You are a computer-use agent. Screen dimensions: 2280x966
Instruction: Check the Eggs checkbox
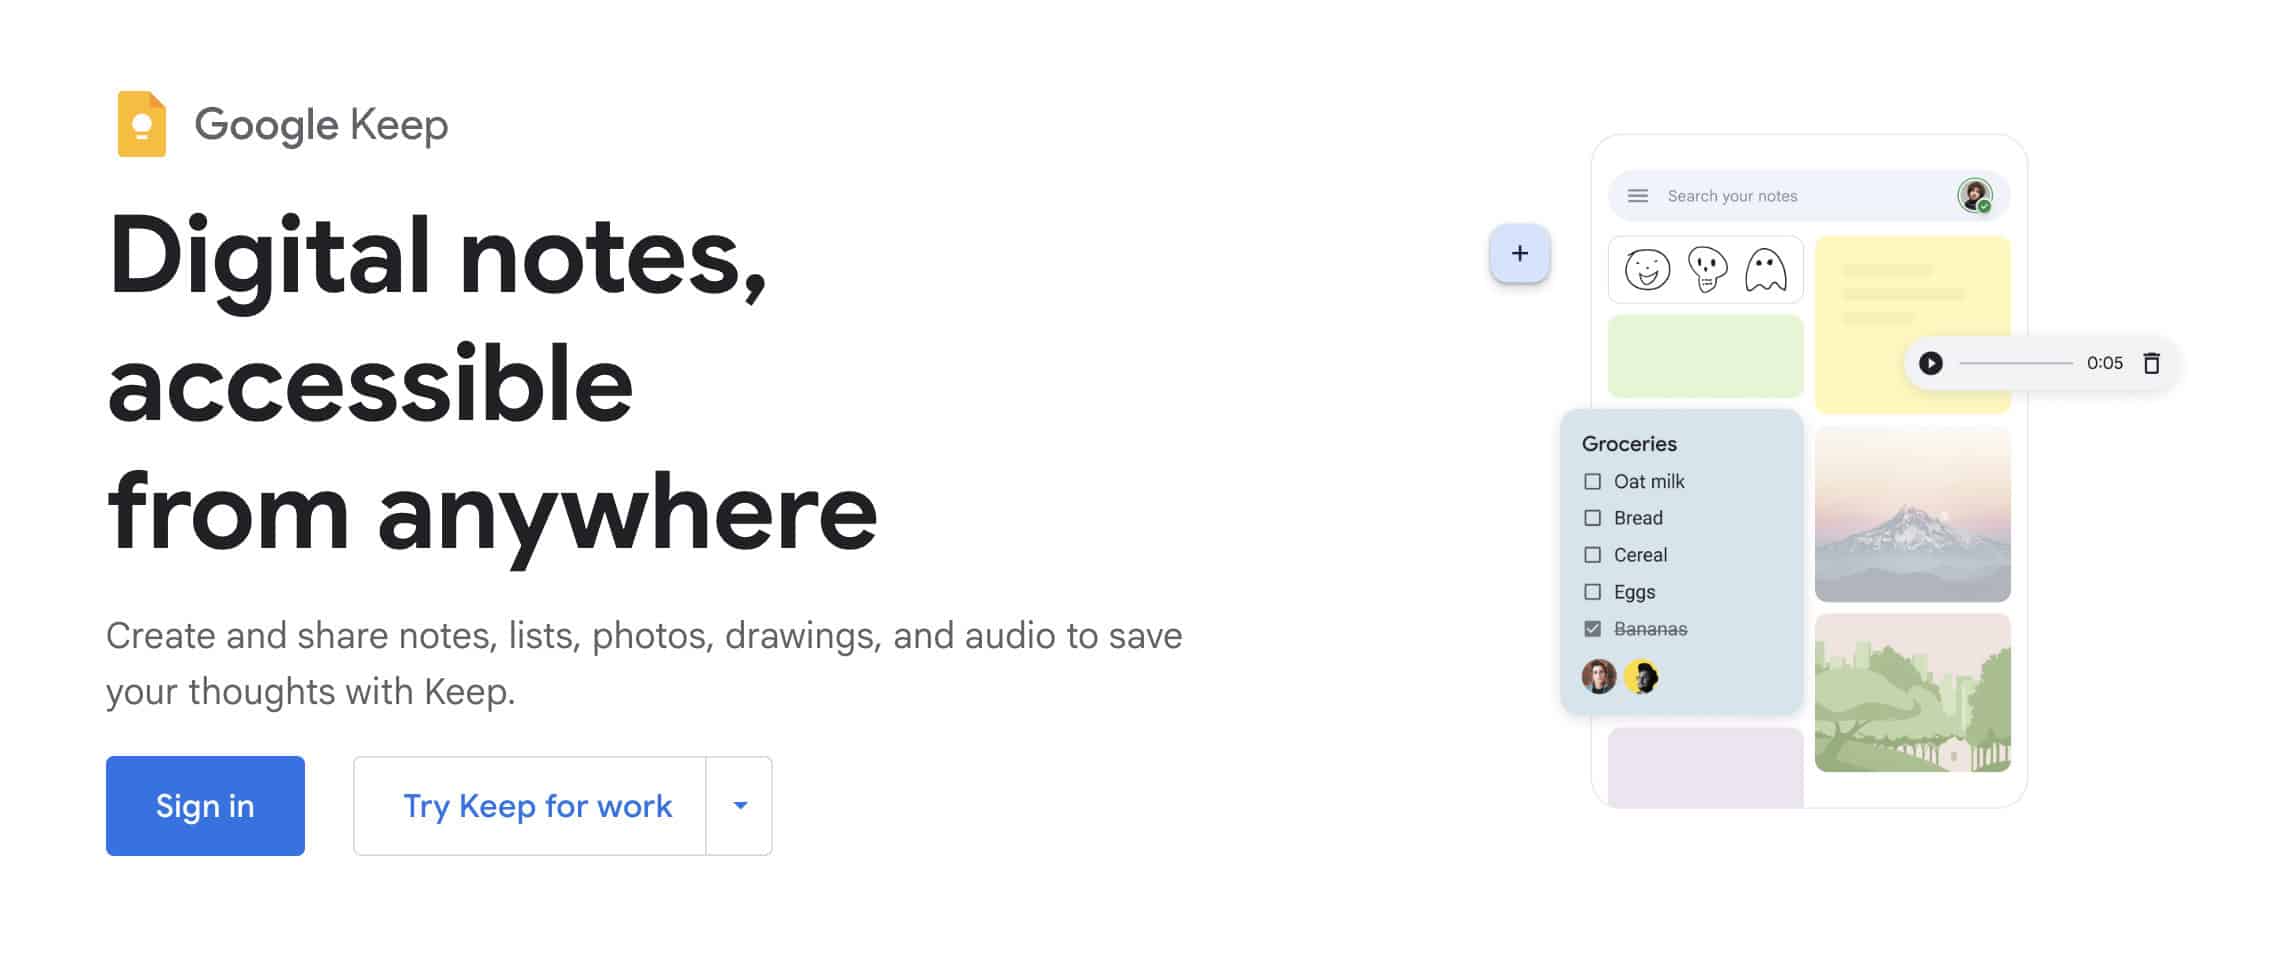[x=1593, y=592]
